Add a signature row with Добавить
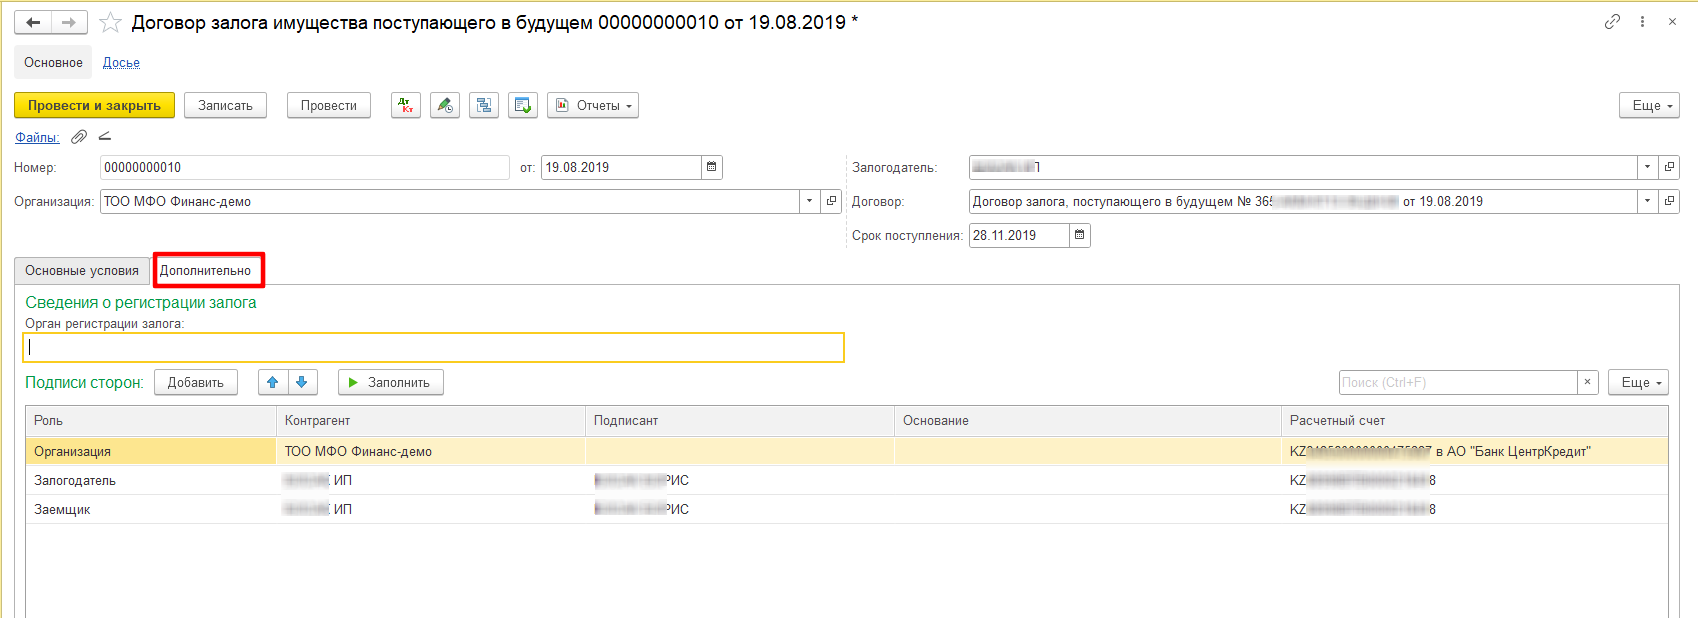 tap(196, 382)
